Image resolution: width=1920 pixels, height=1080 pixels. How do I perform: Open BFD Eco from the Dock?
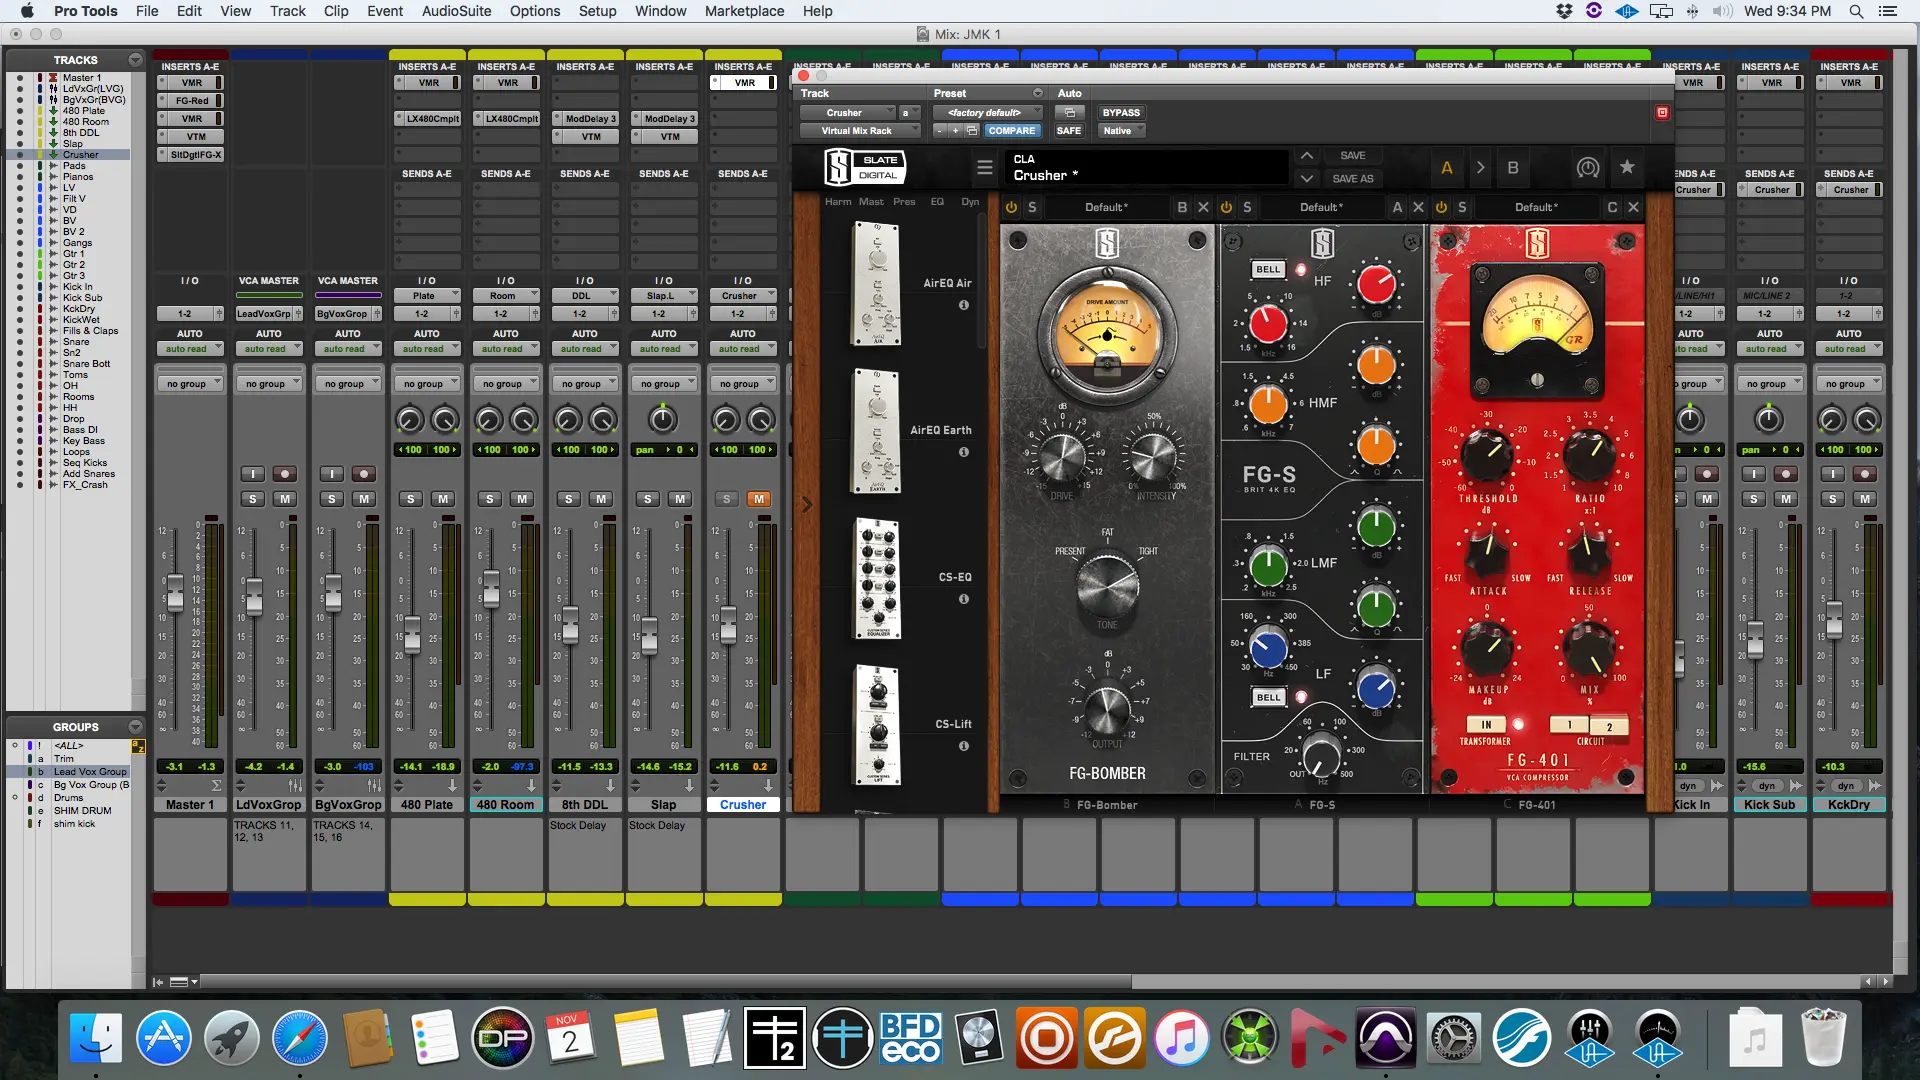coord(910,1038)
